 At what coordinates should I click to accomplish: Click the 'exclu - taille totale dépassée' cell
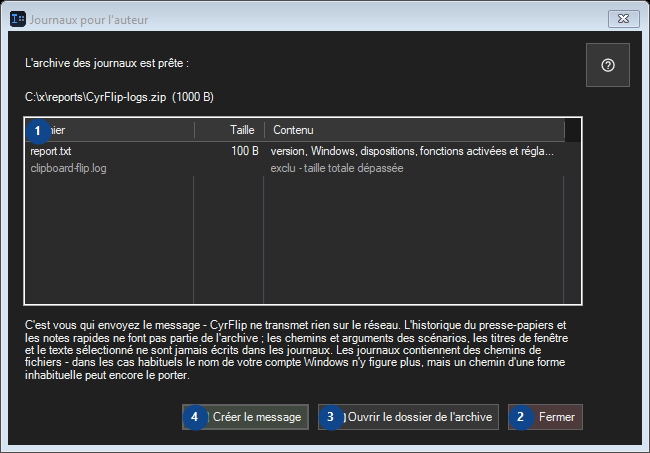click(337, 168)
